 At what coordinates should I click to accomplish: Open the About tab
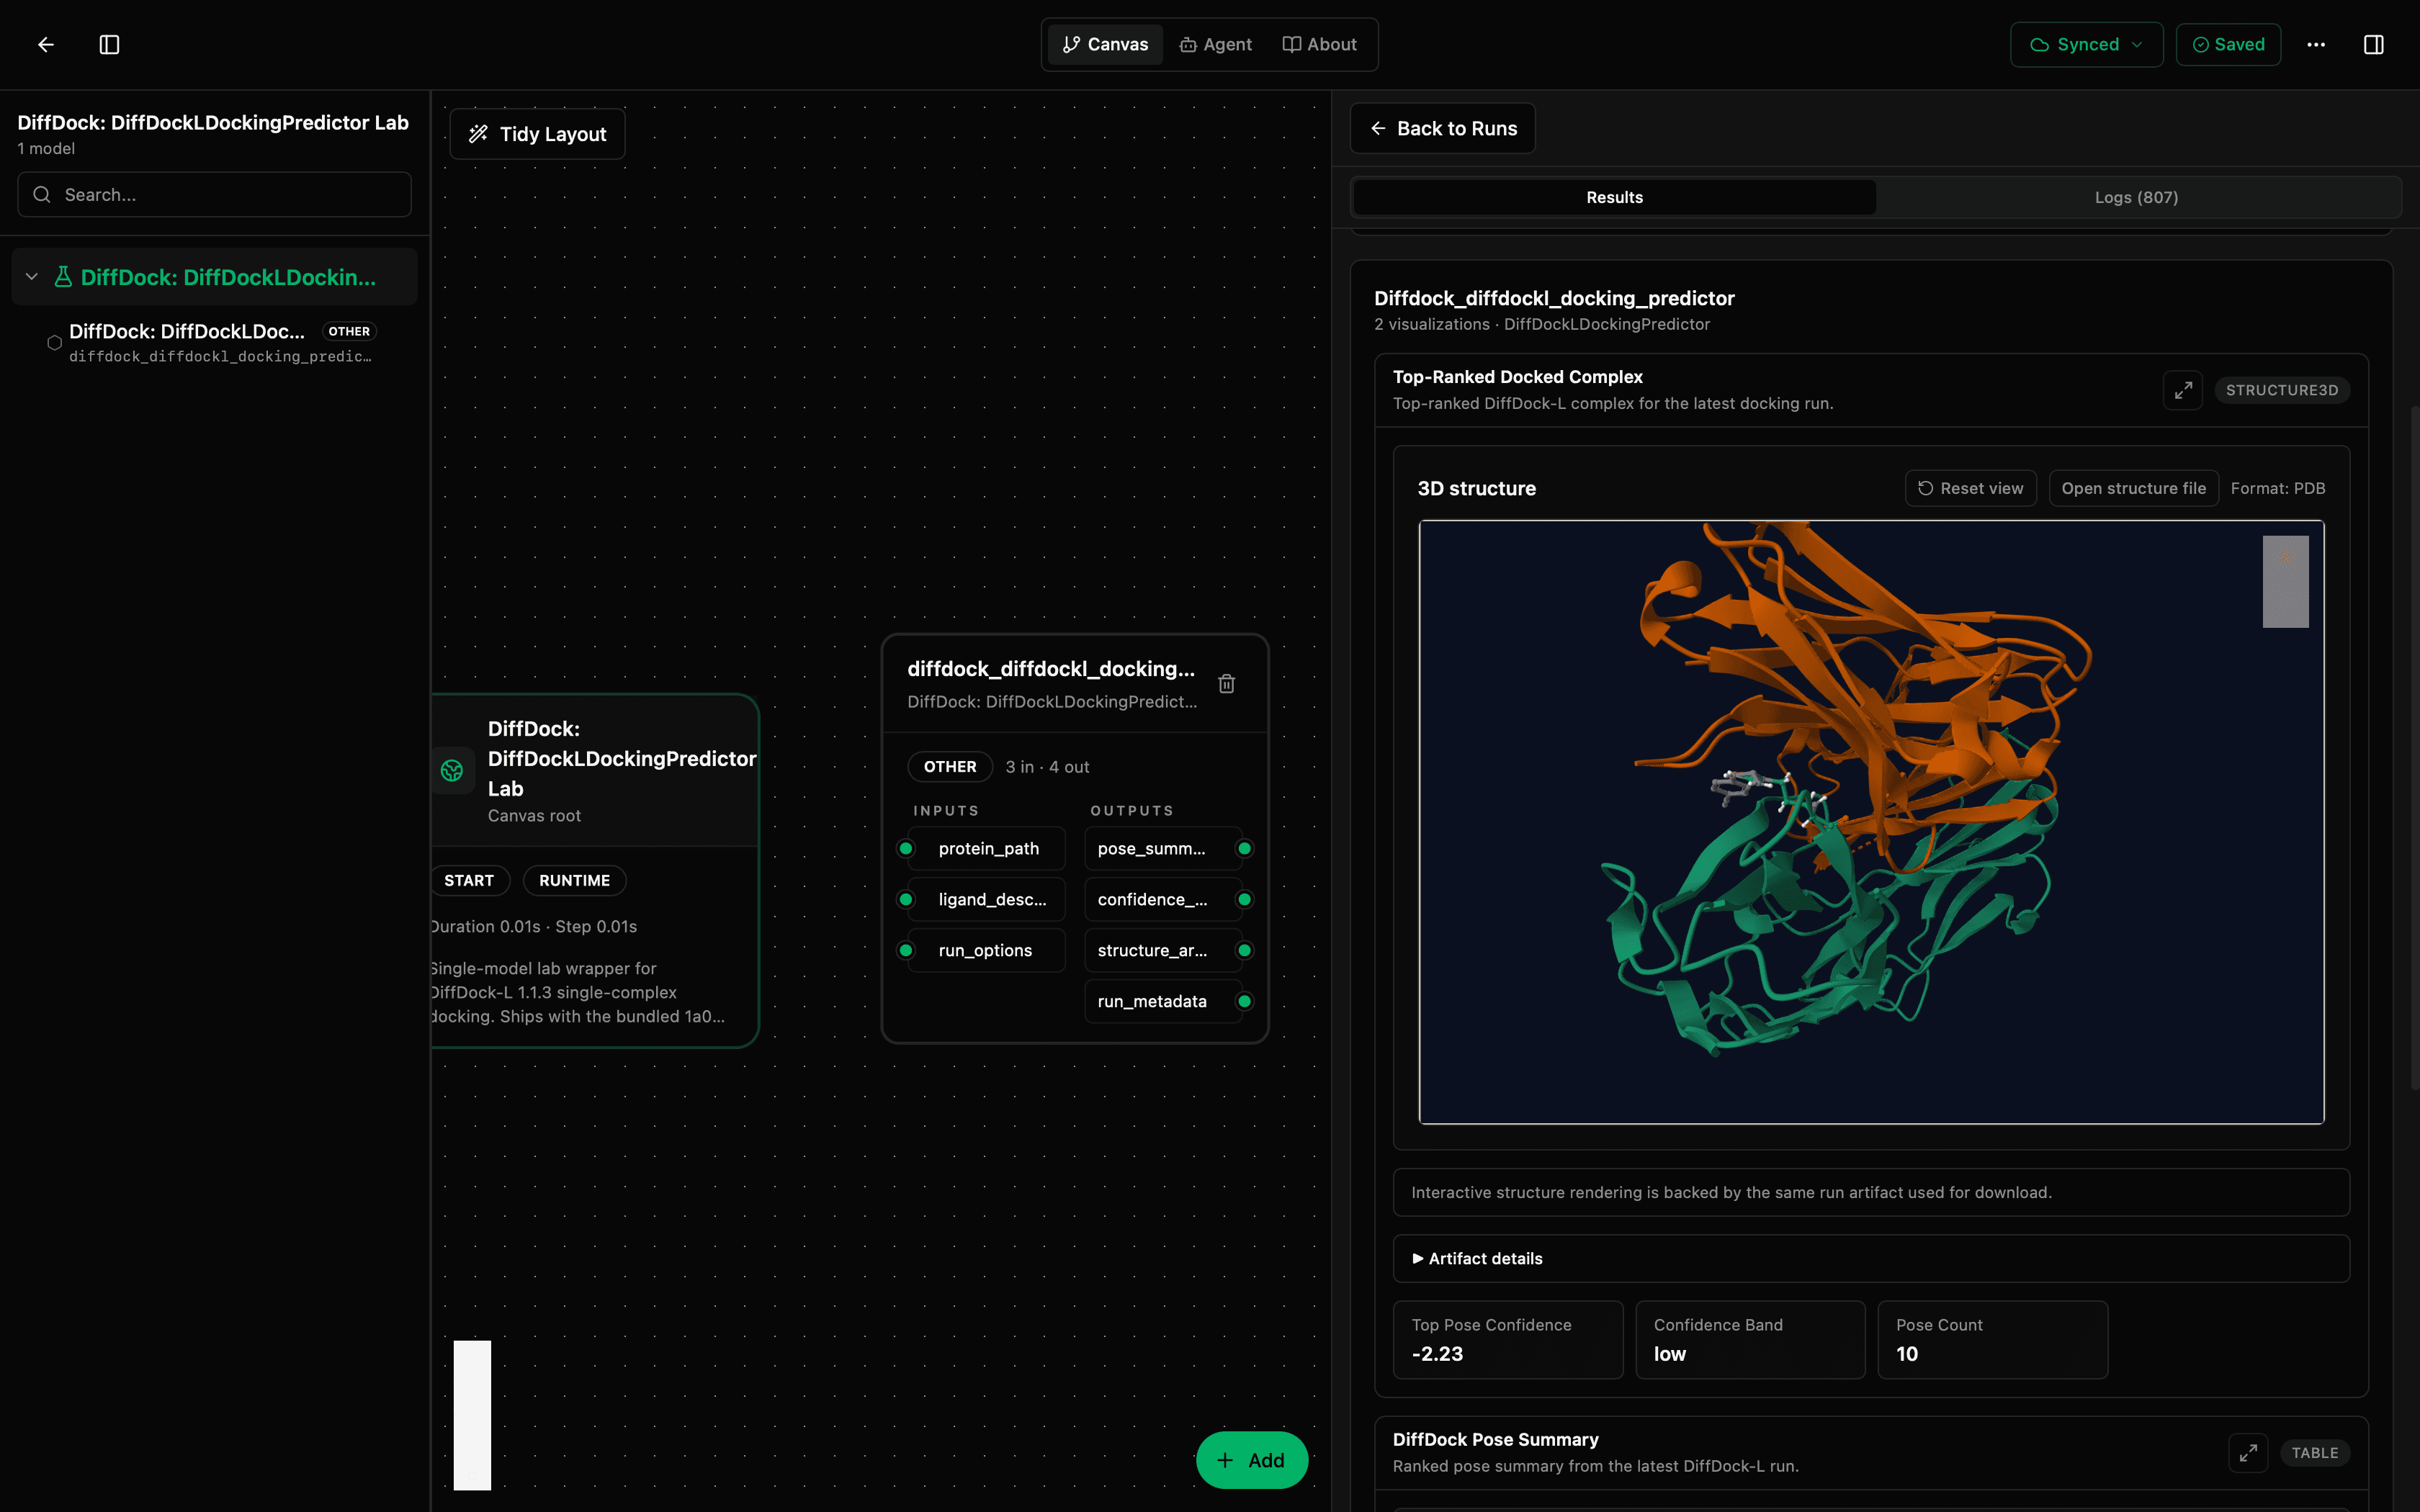click(1320, 44)
